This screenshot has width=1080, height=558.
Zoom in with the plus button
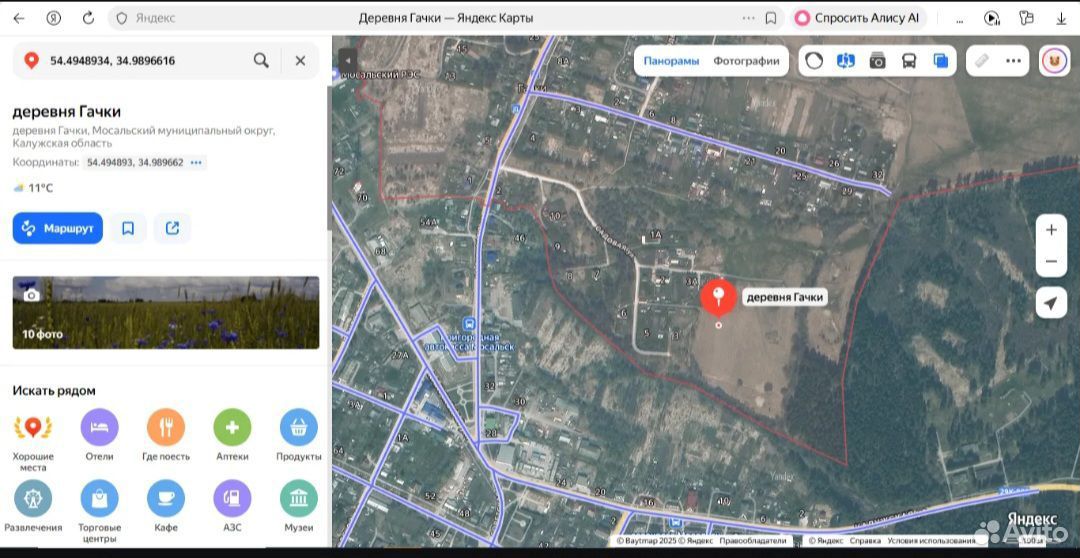[x=1051, y=230]
